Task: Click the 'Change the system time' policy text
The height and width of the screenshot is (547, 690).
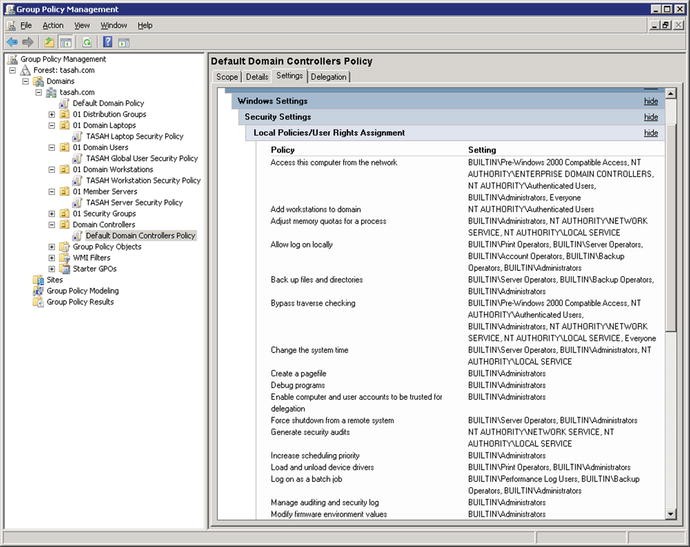Action: click(x=309, y=350)
